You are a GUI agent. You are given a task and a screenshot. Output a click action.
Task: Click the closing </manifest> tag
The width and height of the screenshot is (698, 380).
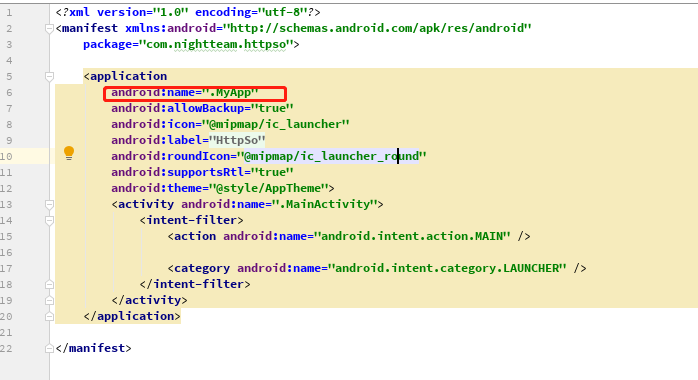coord(93,348)
